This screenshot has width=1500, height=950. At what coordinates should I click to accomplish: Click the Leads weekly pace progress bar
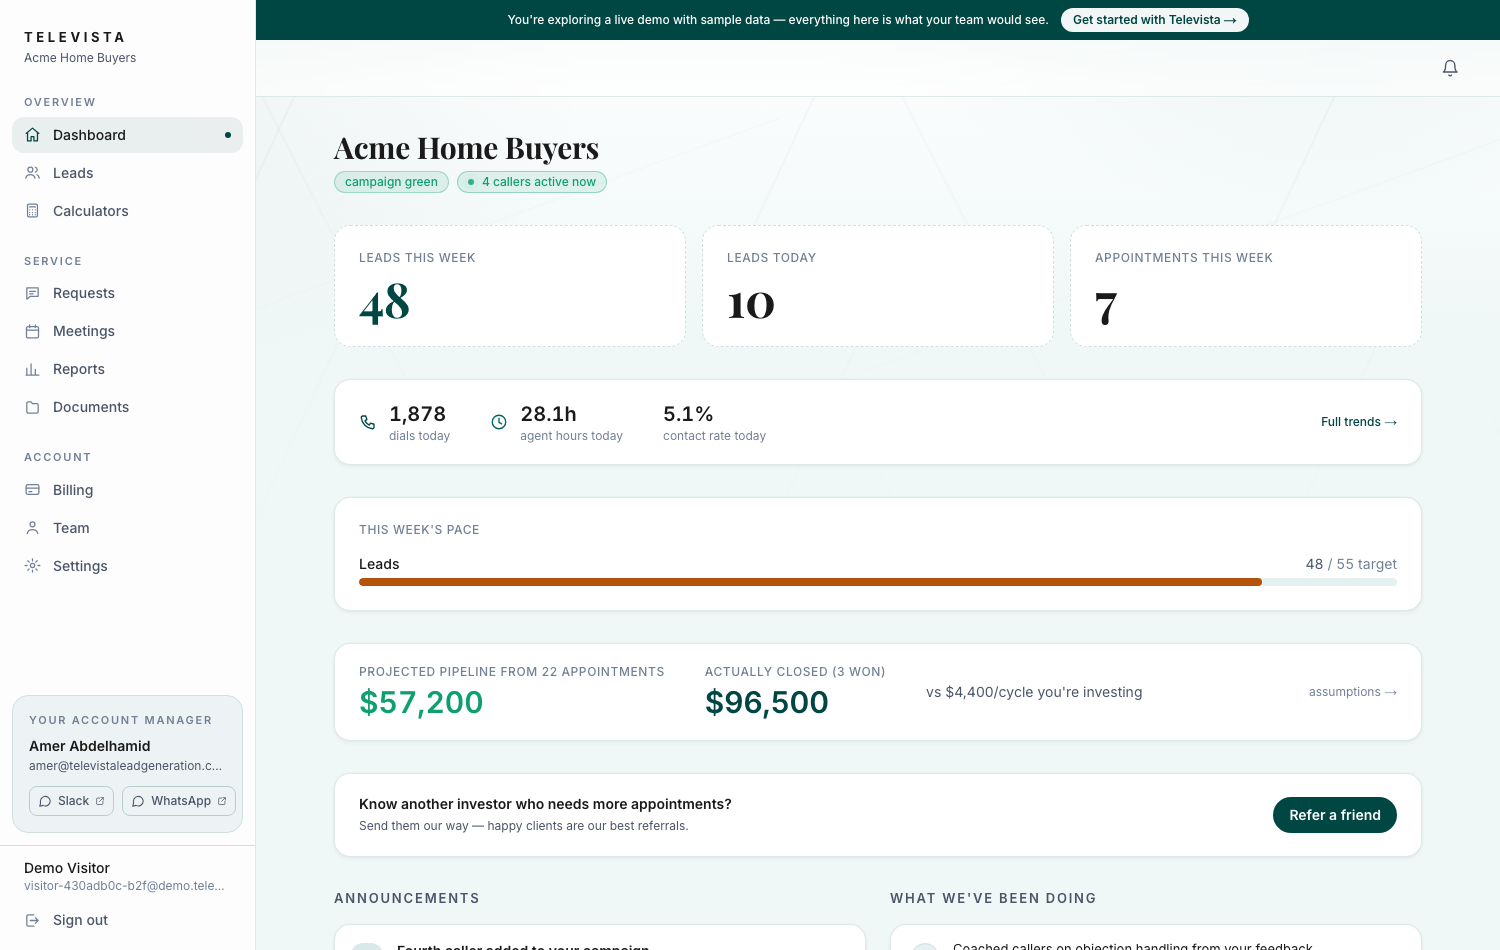pyautogui.click(x=878, y=582)
